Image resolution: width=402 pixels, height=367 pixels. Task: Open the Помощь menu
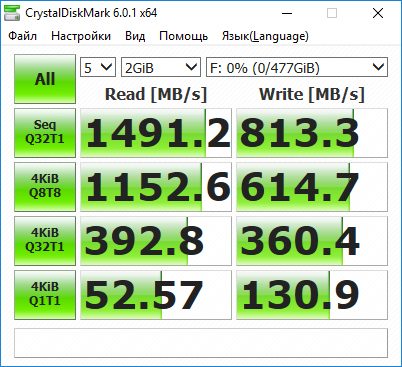(183, 36)
